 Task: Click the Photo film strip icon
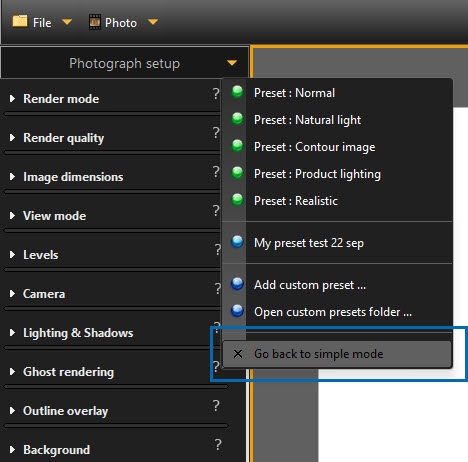point(95,22)
